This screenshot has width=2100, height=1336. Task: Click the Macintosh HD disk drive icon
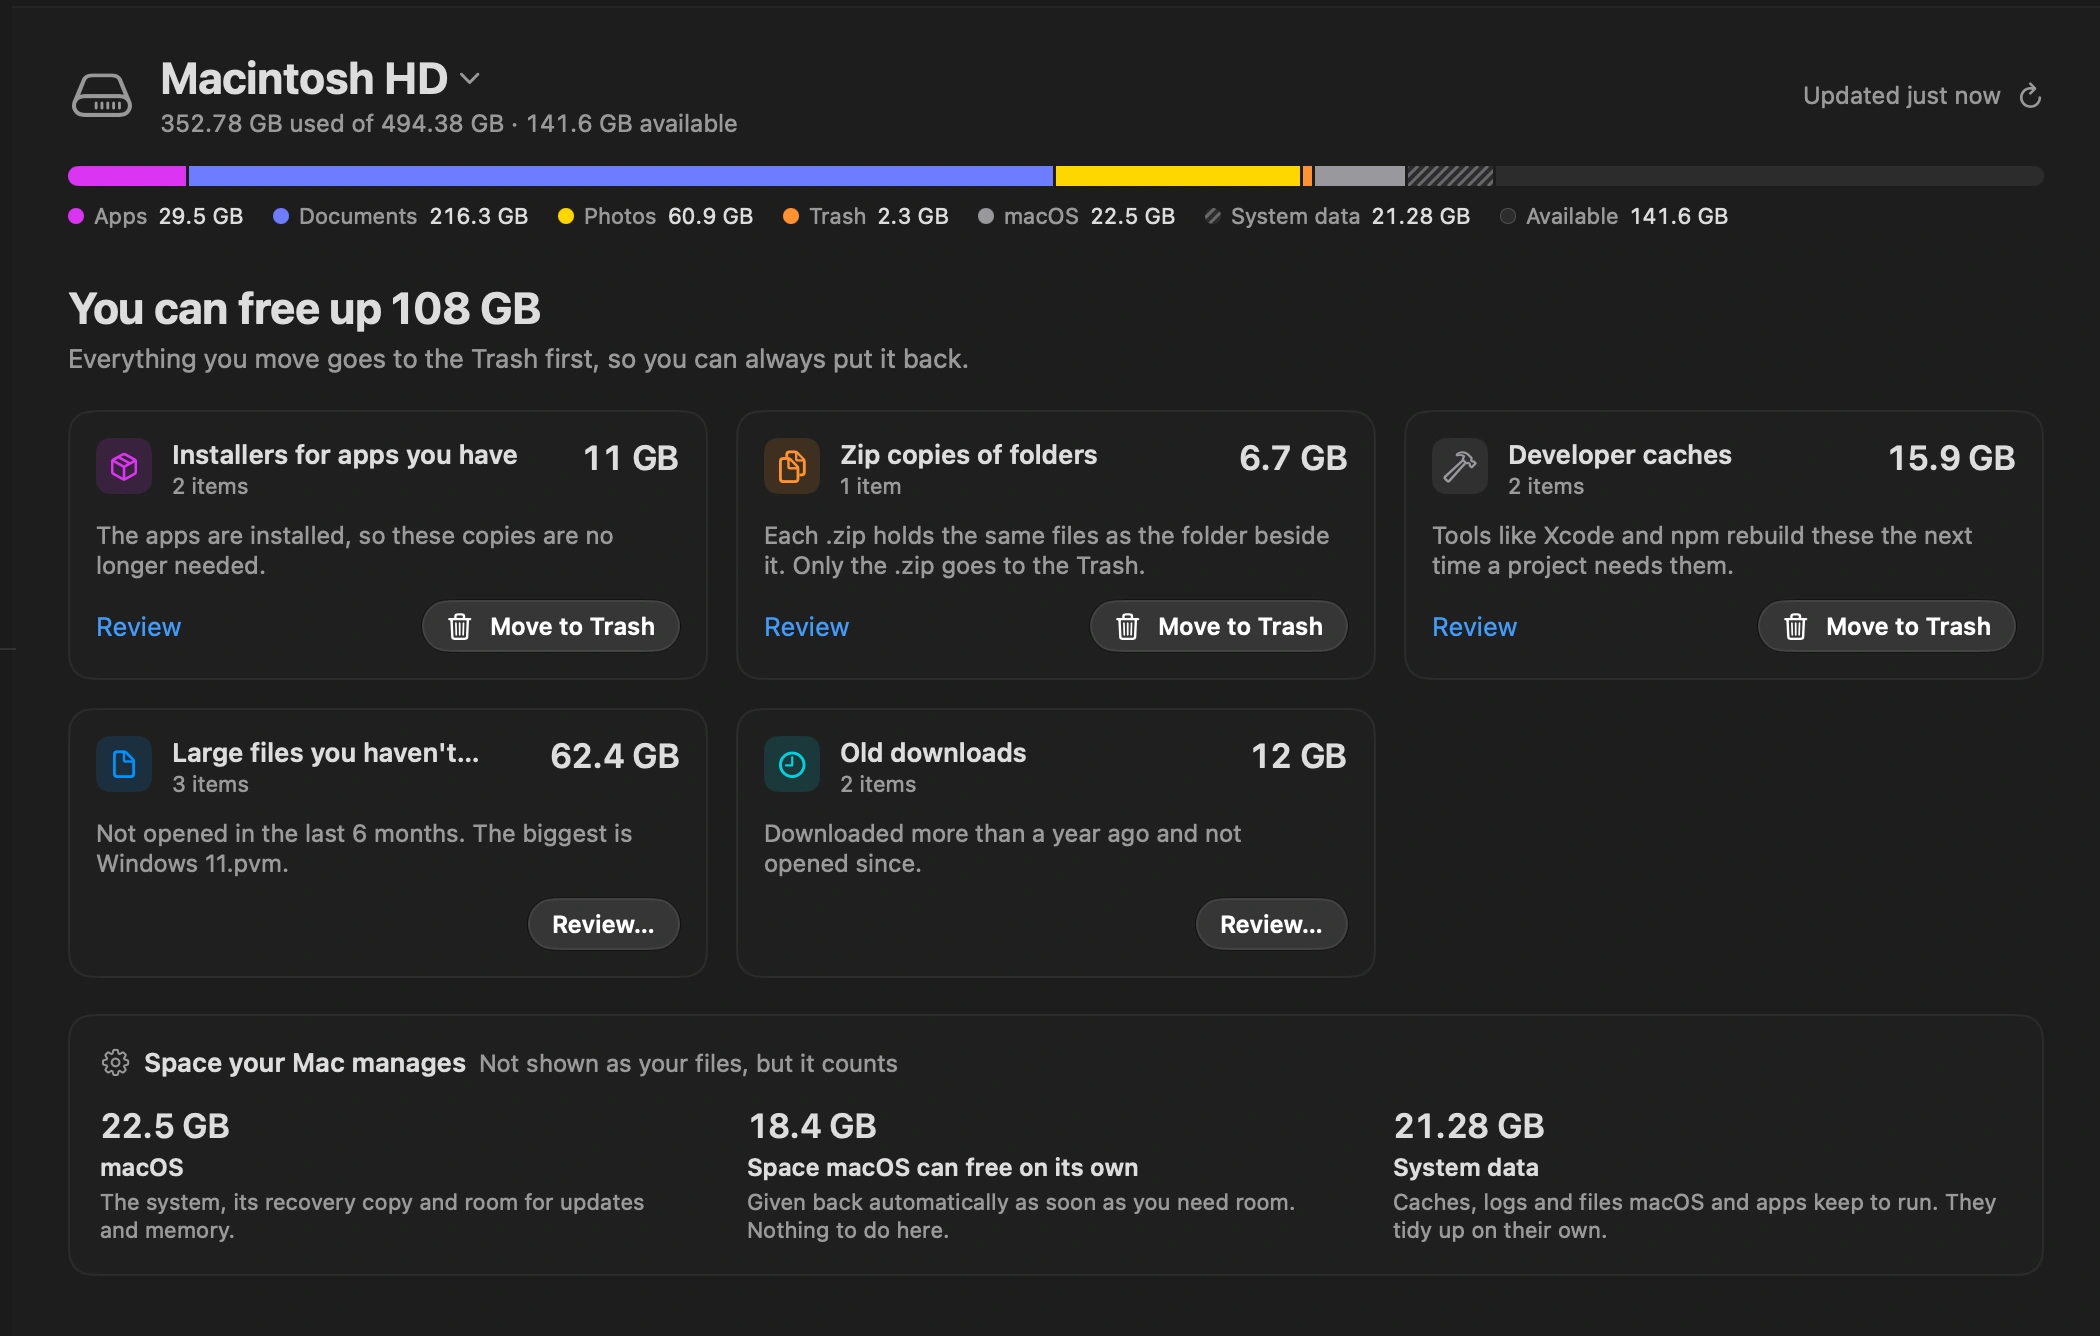101,96
